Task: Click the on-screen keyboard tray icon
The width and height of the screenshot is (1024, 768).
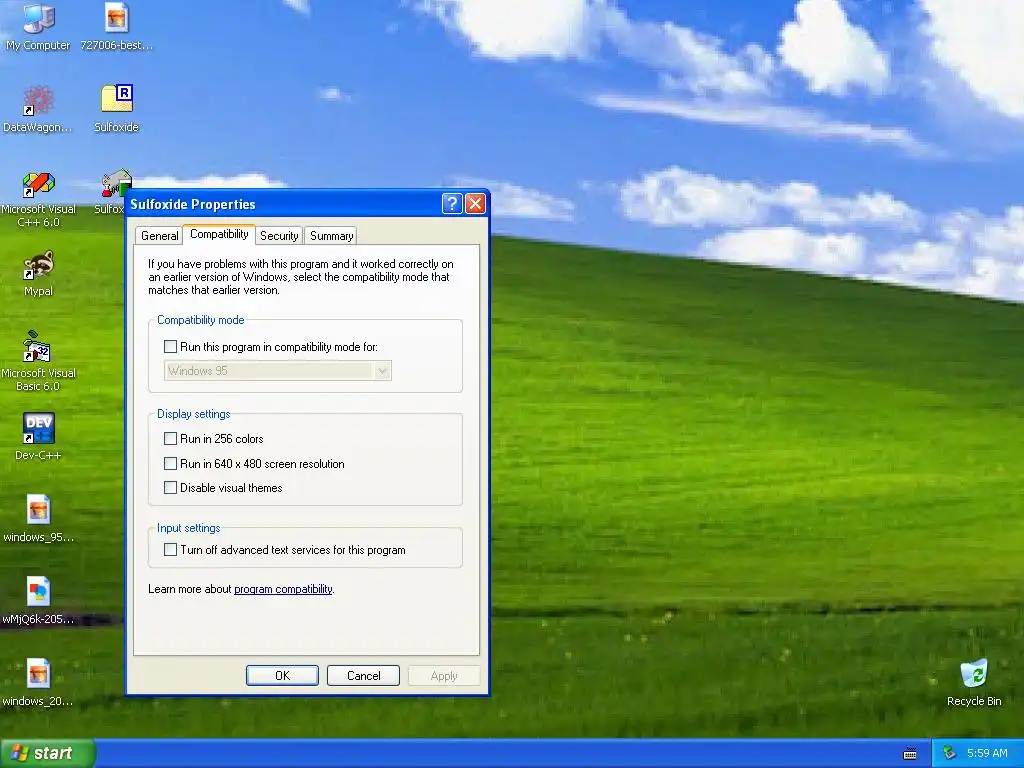Action: (910, 754)
